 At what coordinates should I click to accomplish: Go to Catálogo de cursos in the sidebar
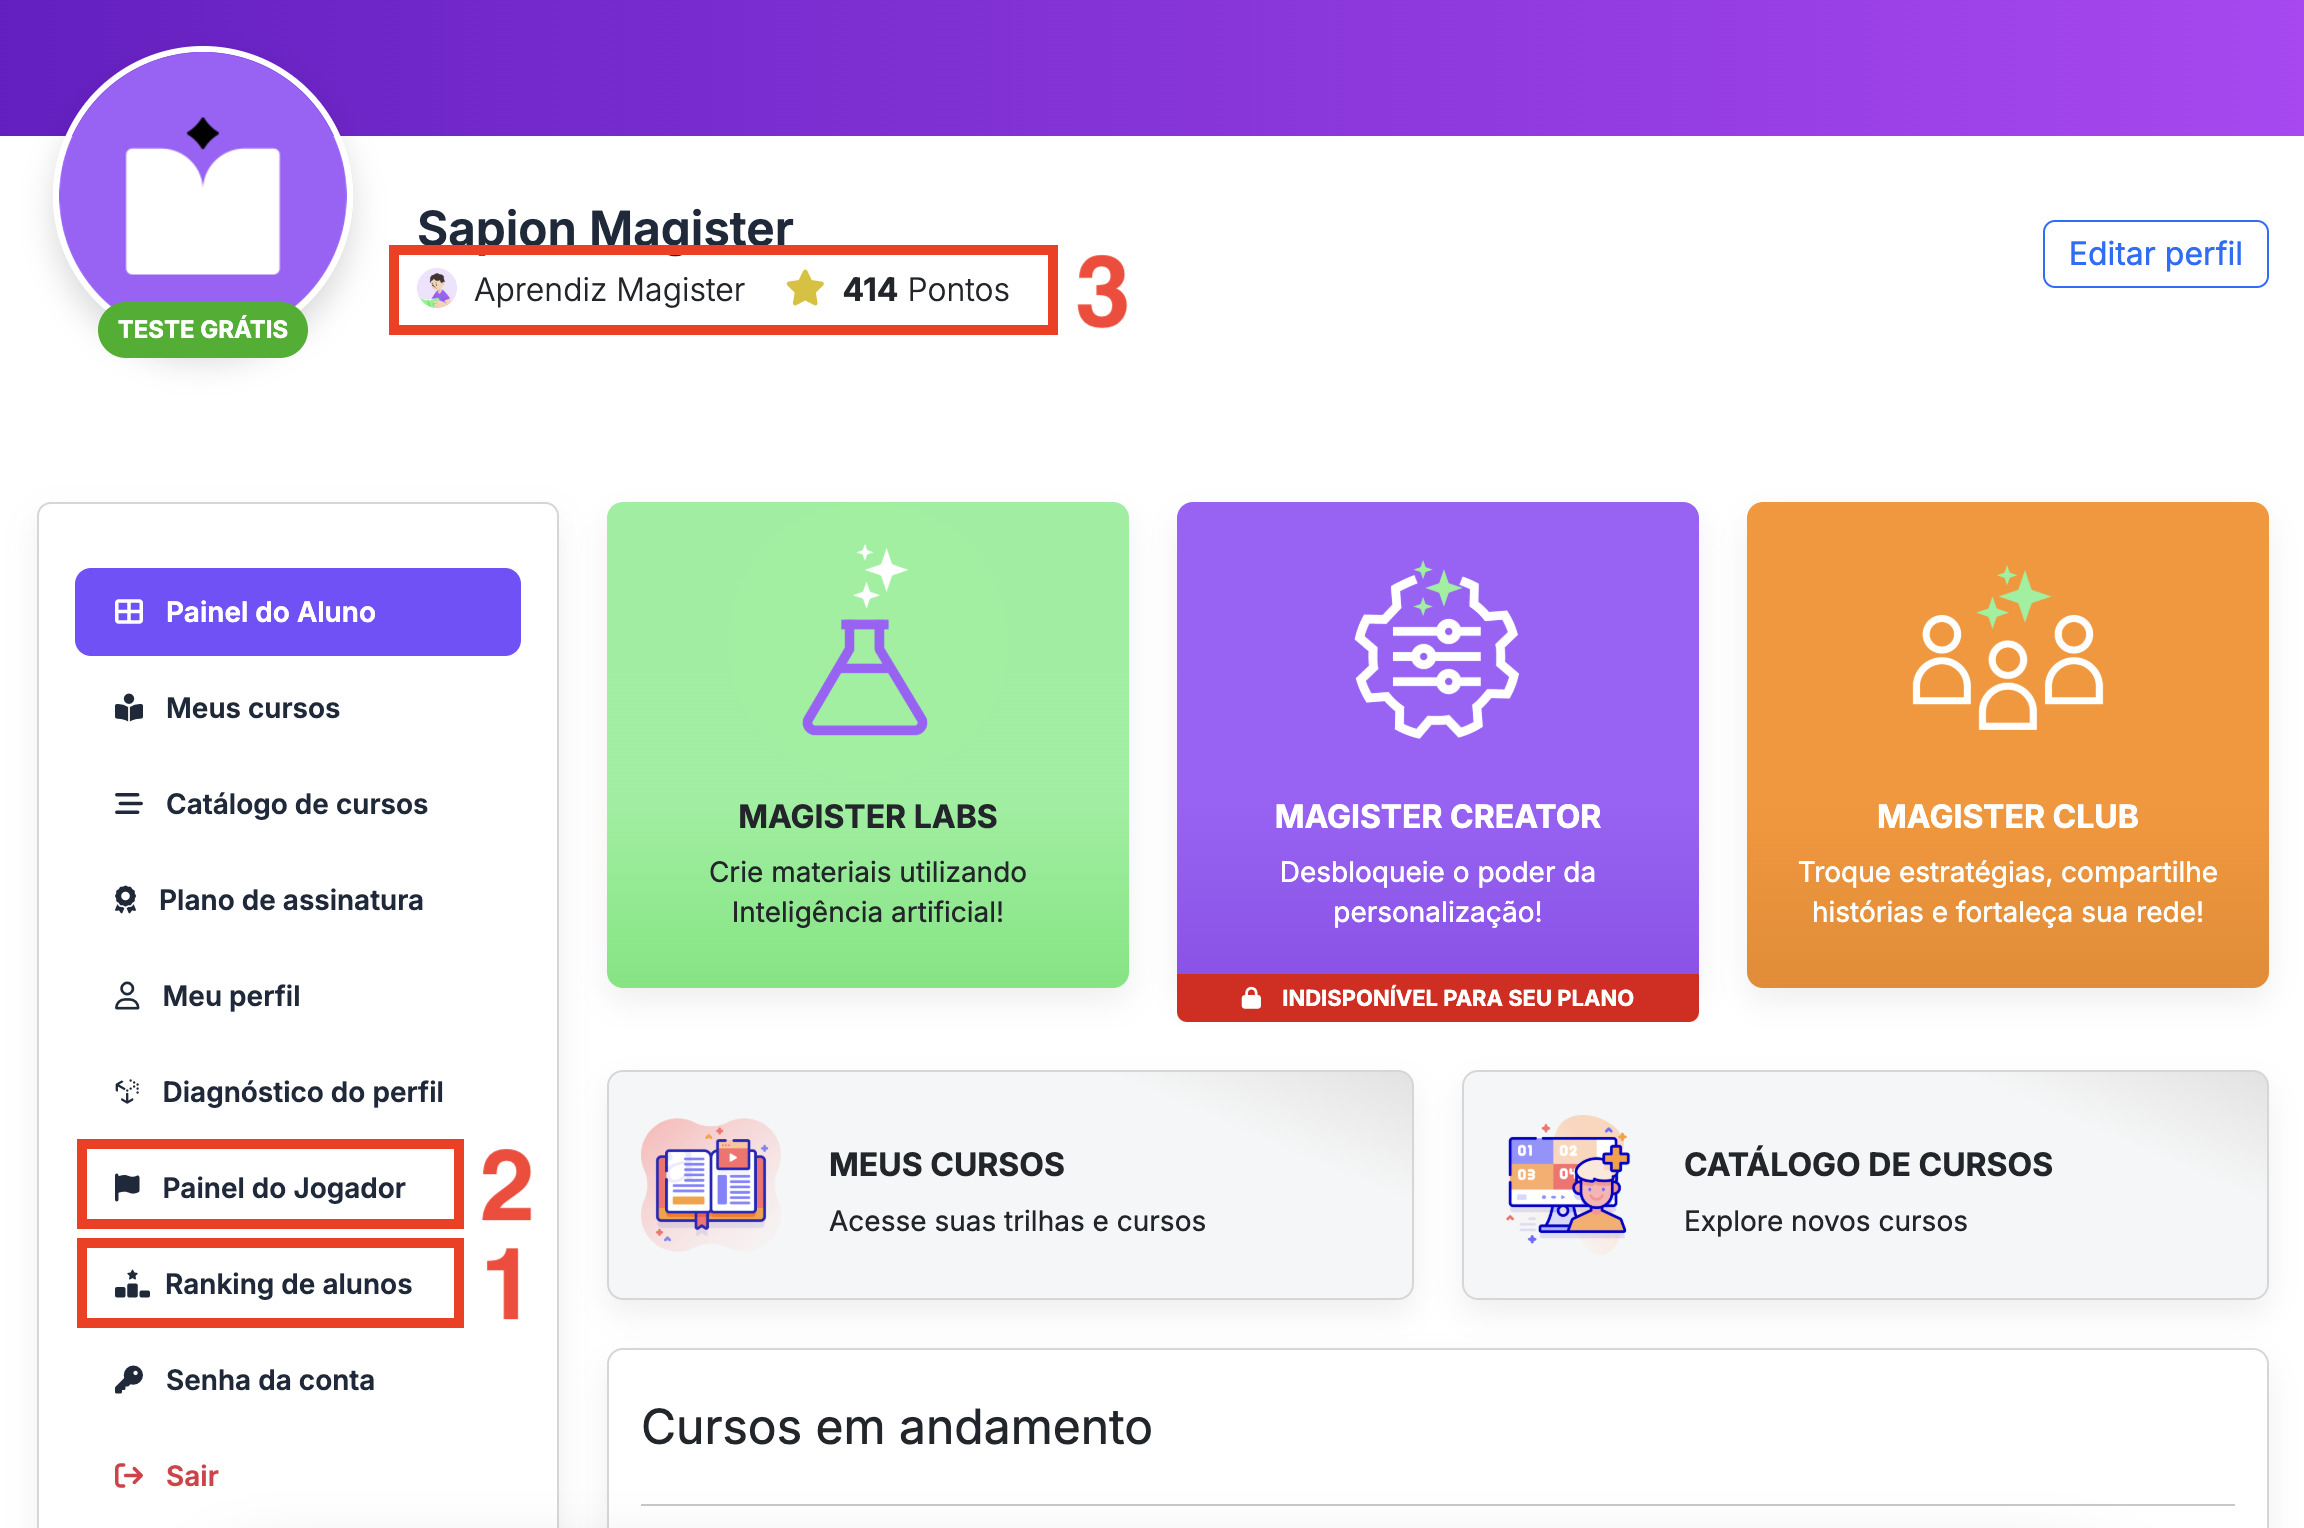[x=296, y=804]
